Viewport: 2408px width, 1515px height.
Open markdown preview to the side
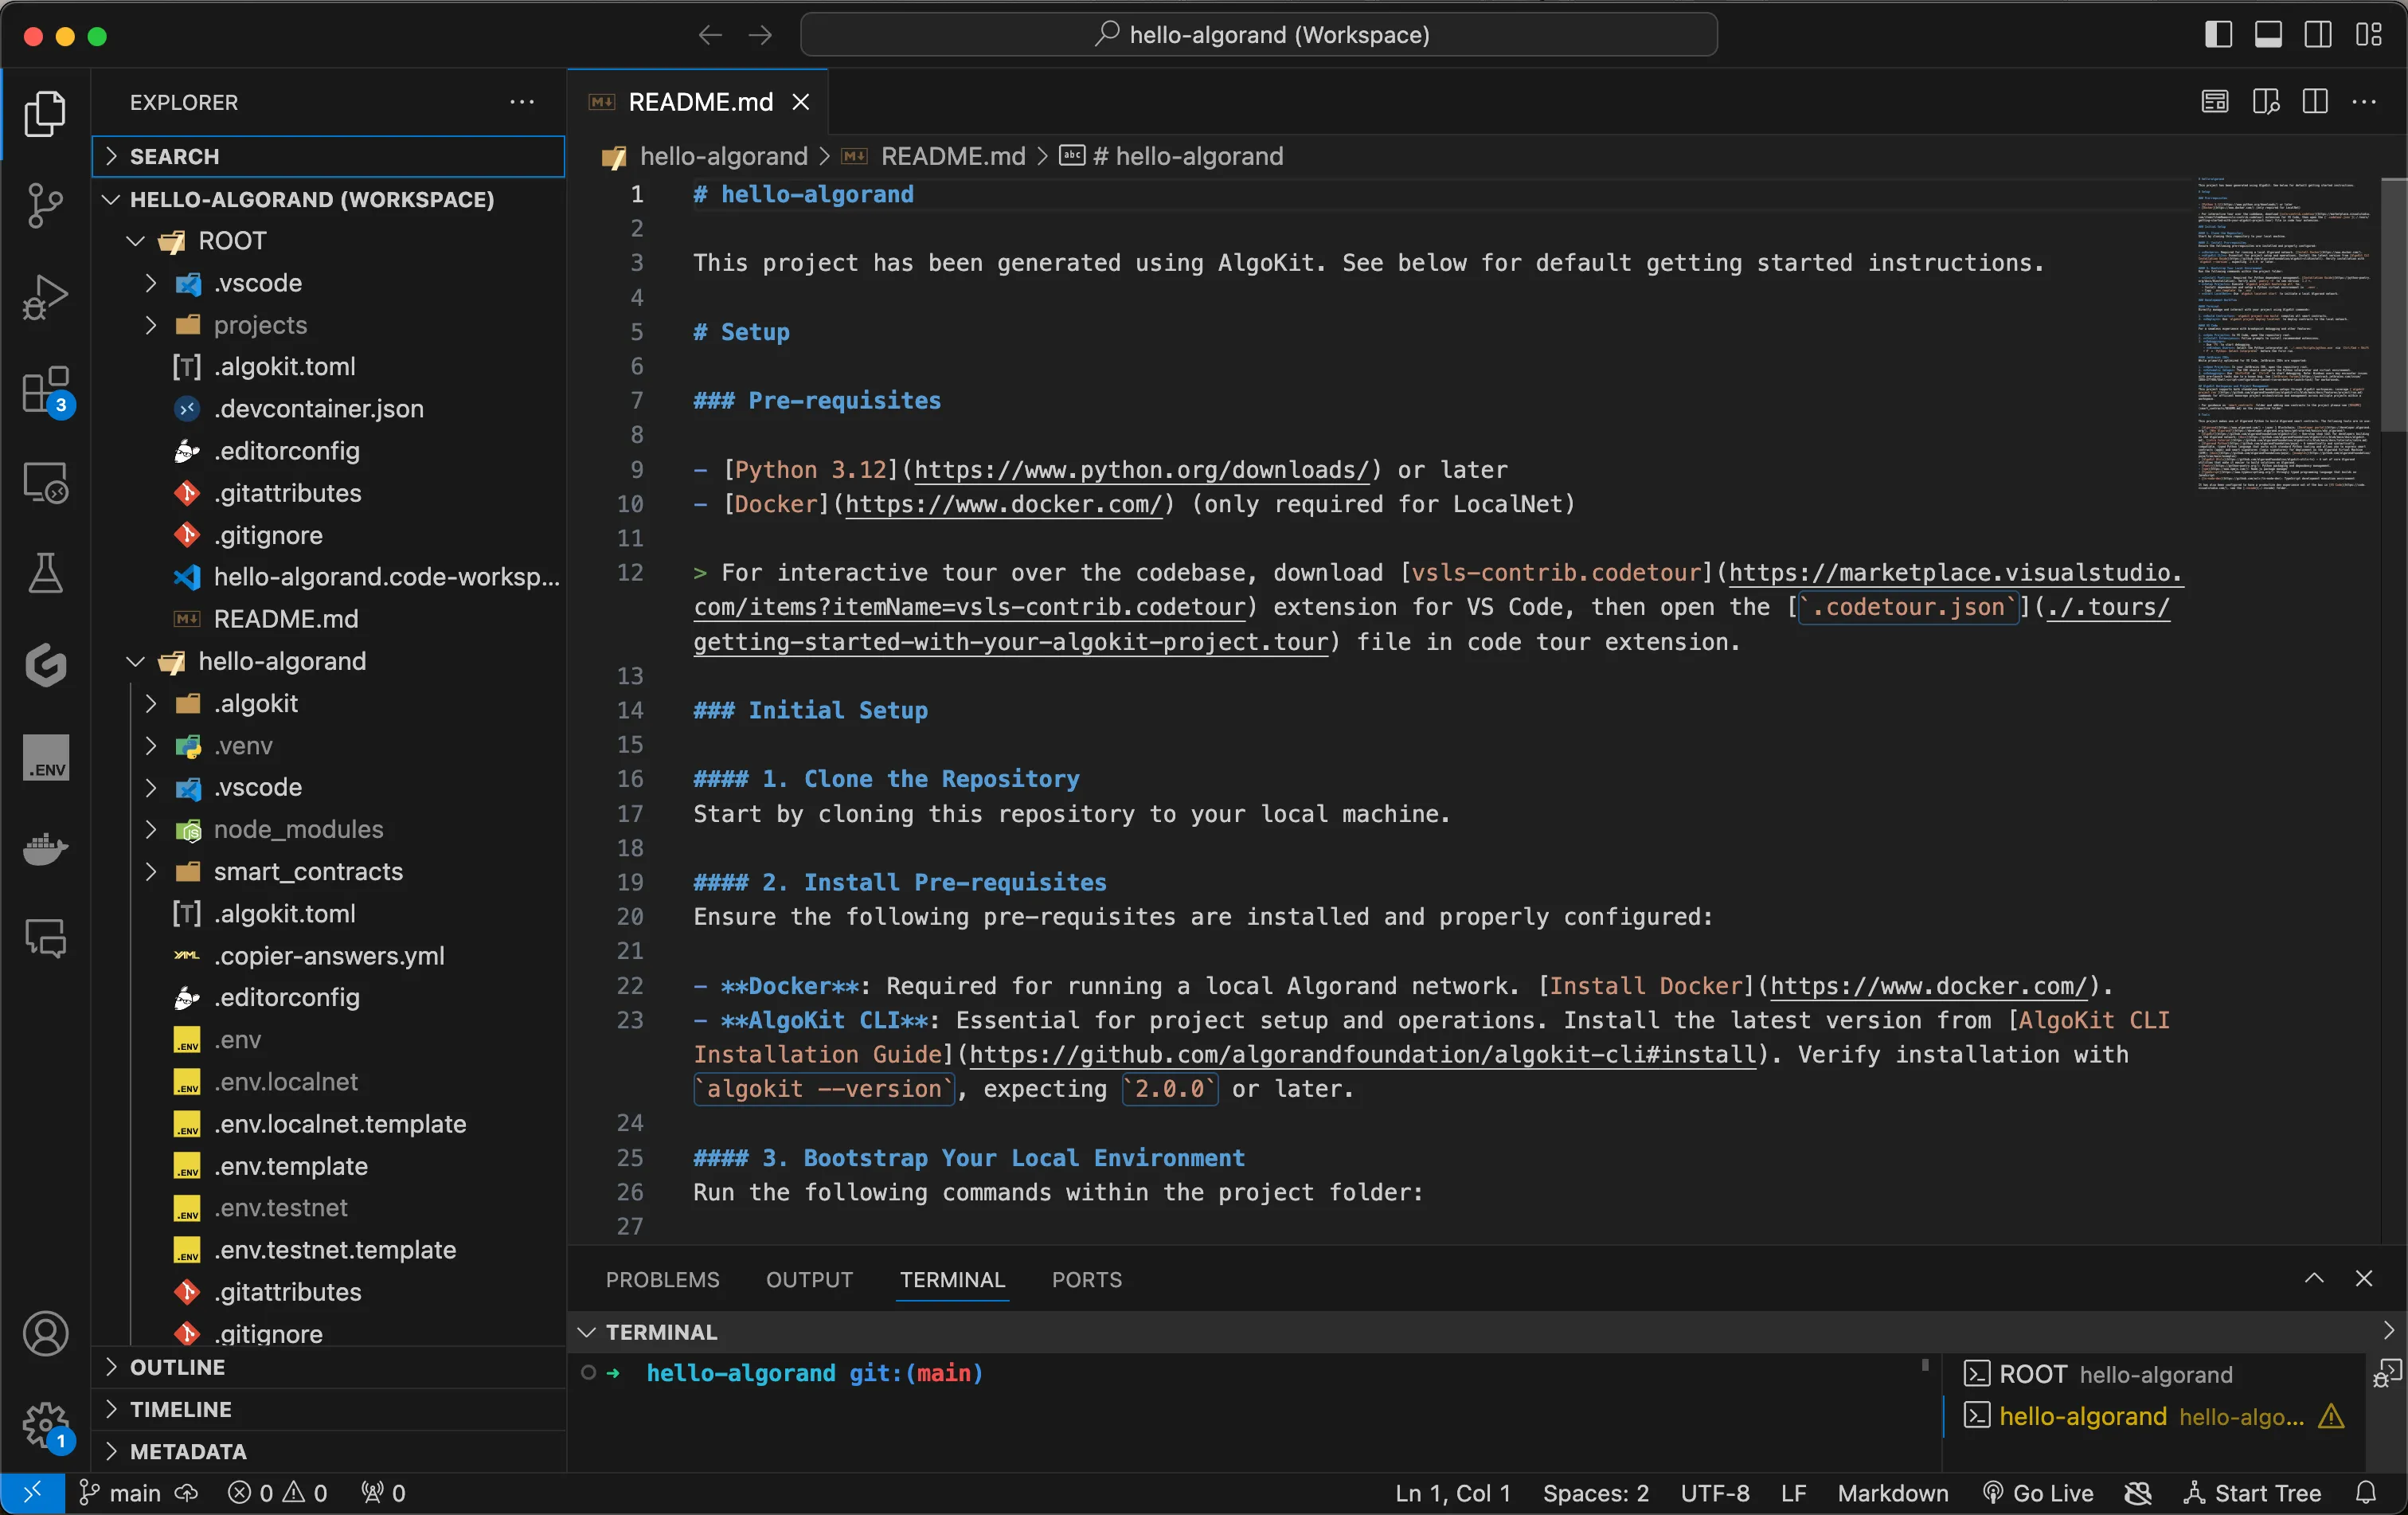point(2265,102)
